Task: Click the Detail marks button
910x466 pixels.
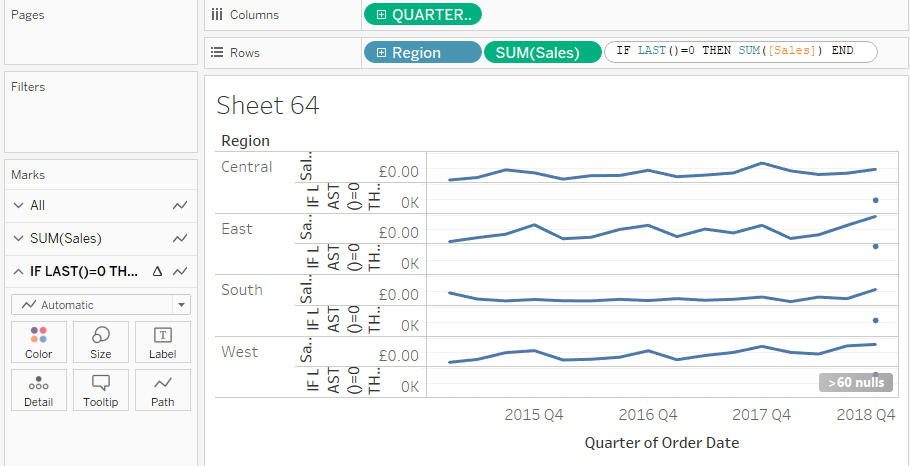Action: point(39,390)
